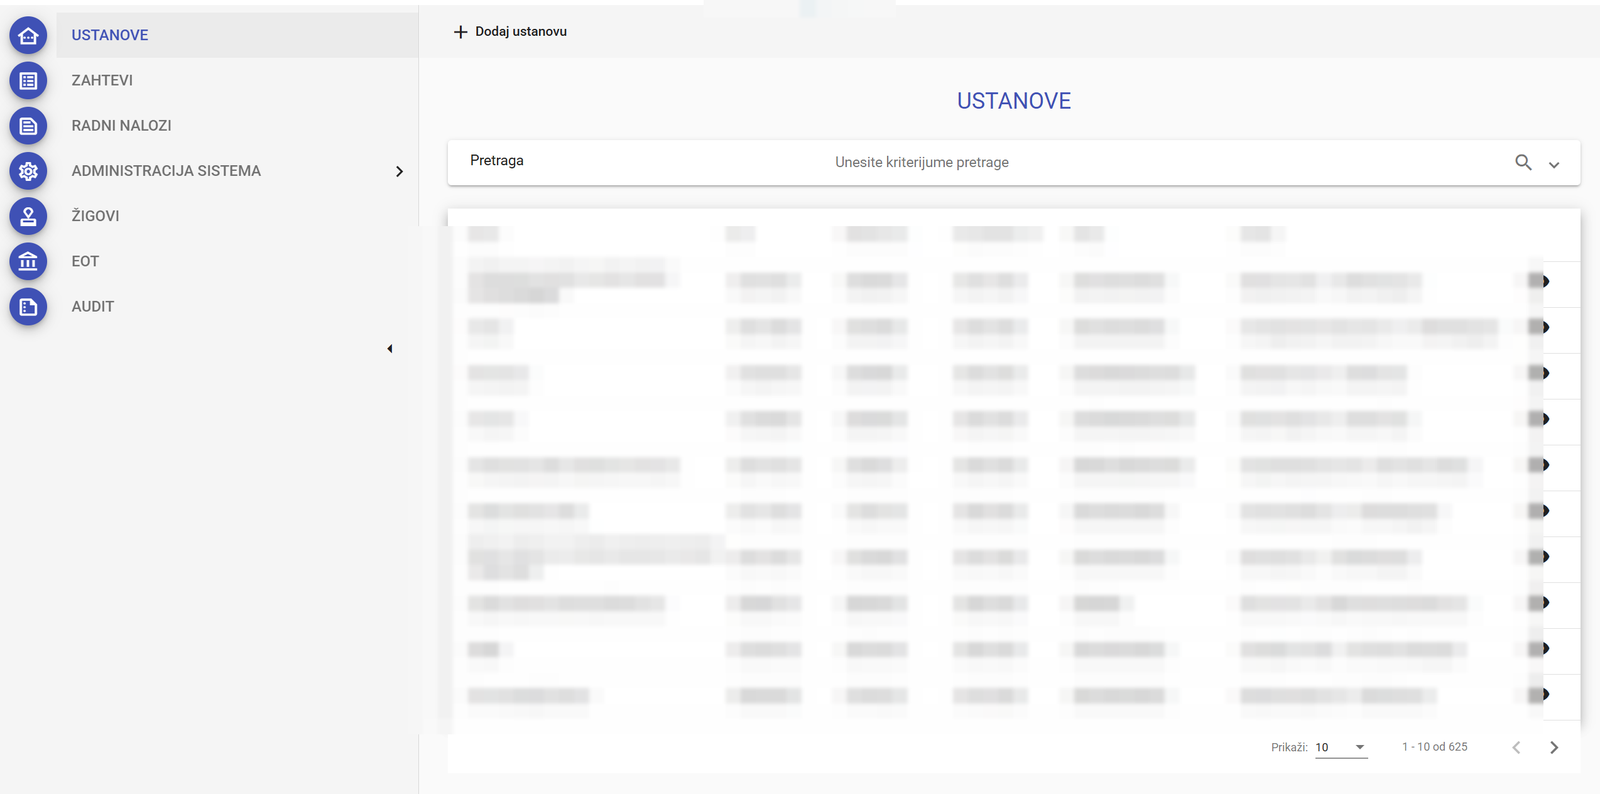Click the '1 - 10 od 625' pagination text
Screen dimensions: 1600x794
(x=1435, y=747)
